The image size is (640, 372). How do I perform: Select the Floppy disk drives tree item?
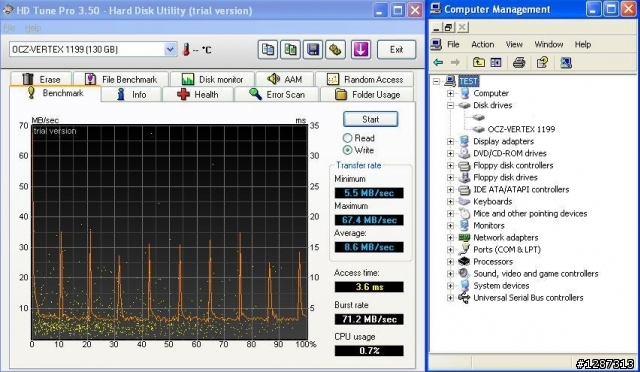click(x=505, y=177)
